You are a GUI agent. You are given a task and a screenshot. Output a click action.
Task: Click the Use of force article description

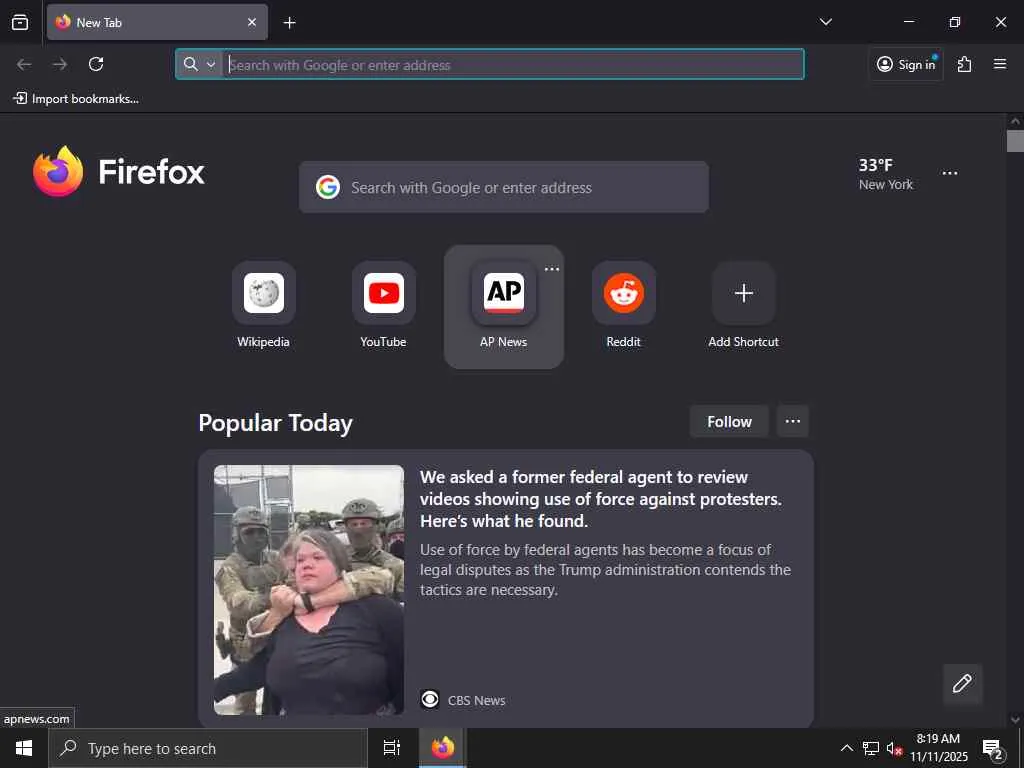(605, 569)
